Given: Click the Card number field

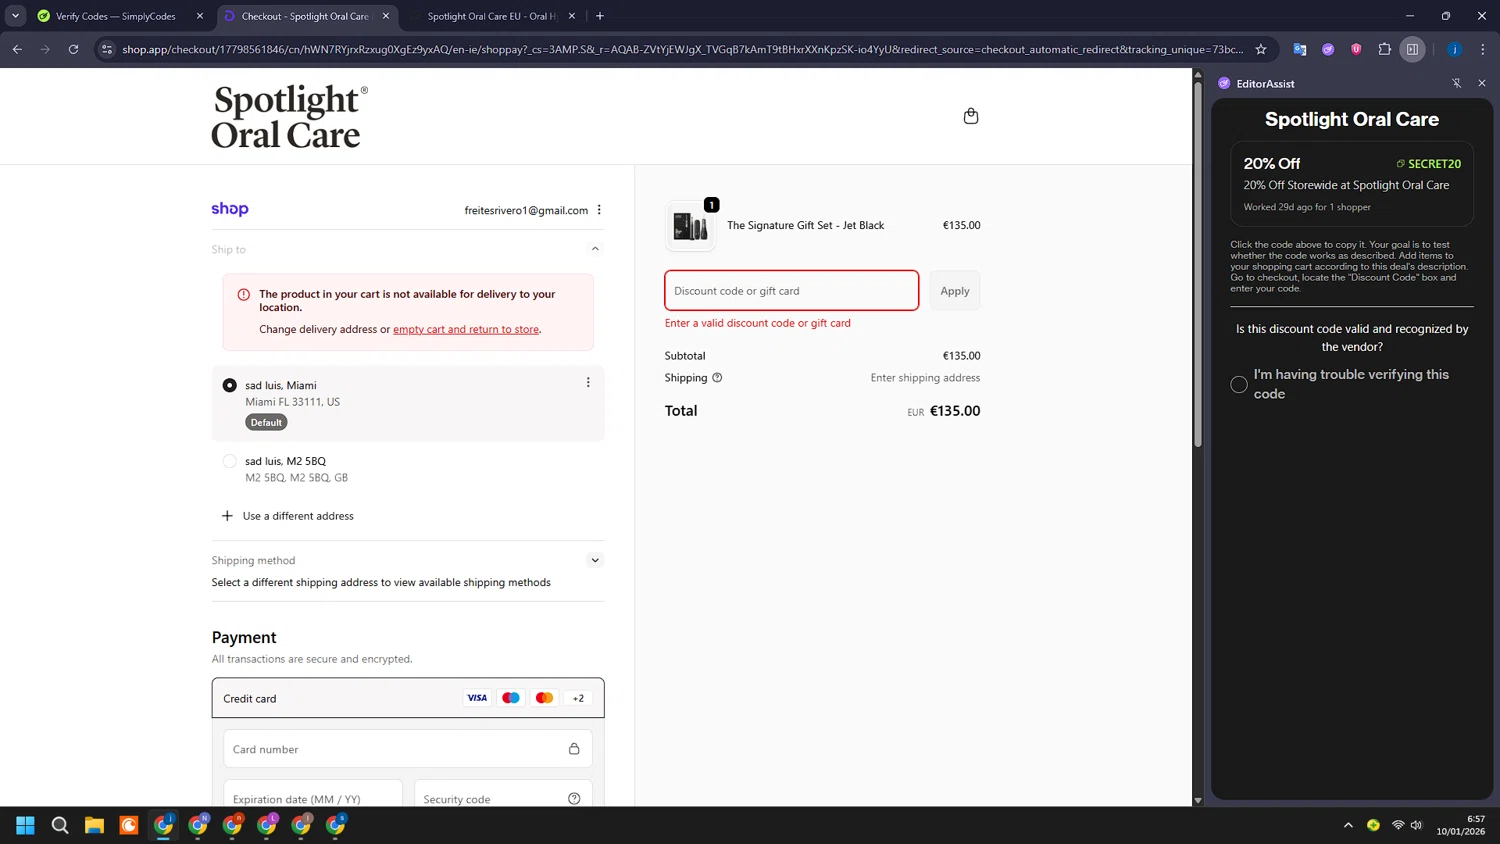Looking at the screenshot, I should click(x=408, y=749).
